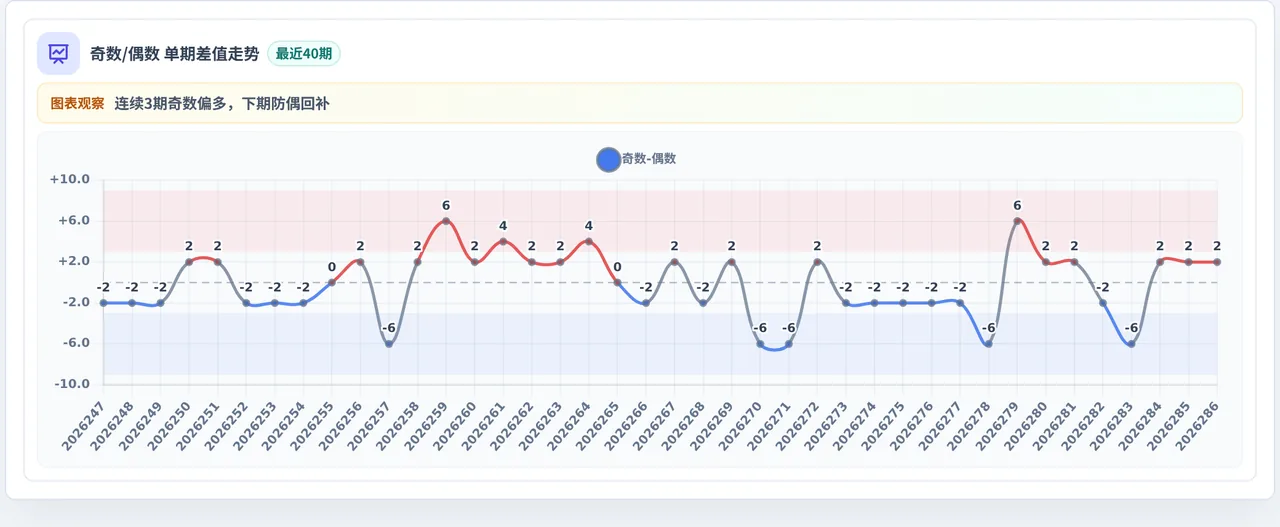This screenshot has height=527, width=1280.
Task: Click the x-axis label 2026270
Action: pyautogui.click(x=742, y=423)
